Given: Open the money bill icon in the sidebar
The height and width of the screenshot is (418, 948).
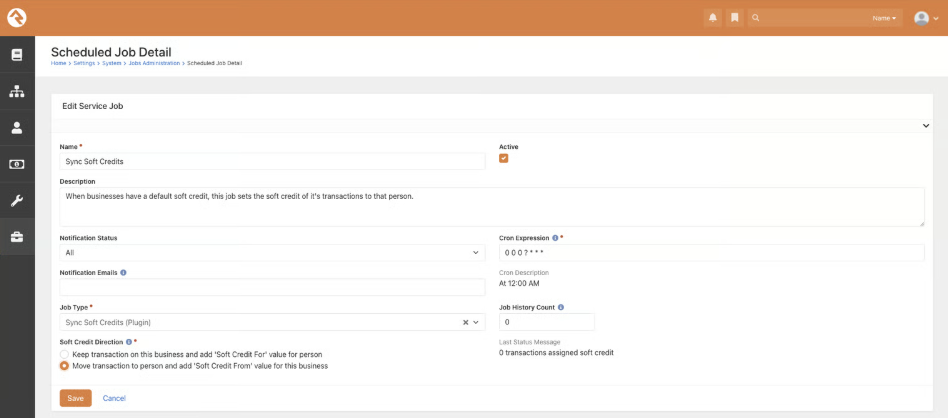Looking at the screenshot, I should coord(17,164).
